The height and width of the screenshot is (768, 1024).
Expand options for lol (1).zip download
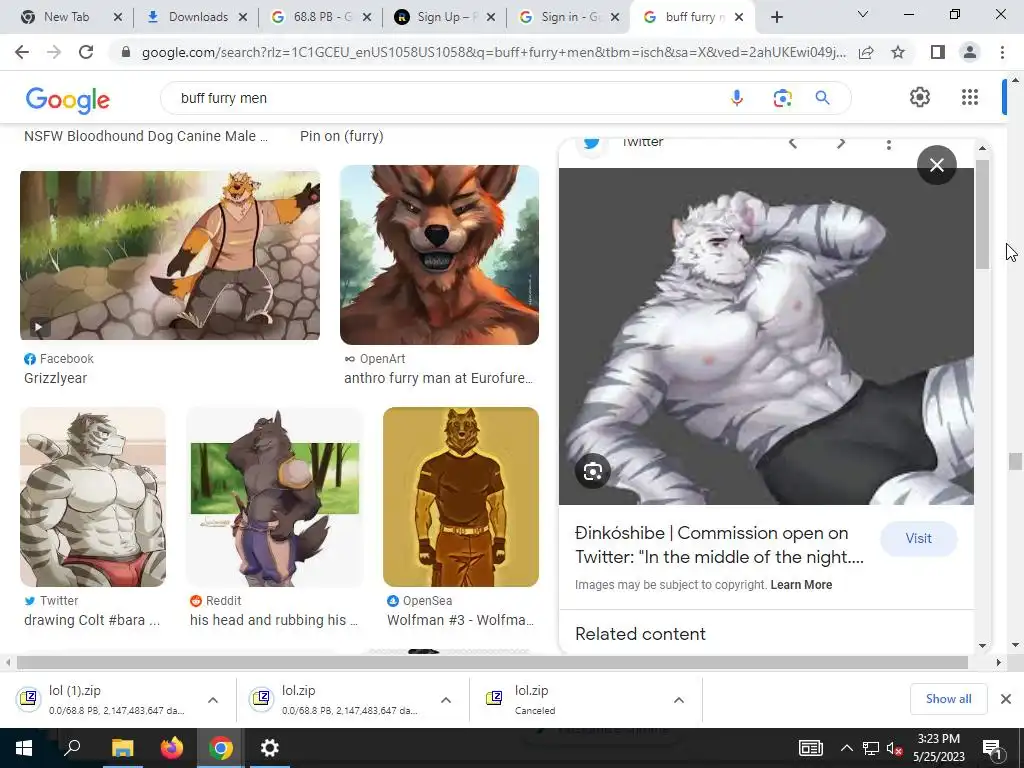[213, 700]
